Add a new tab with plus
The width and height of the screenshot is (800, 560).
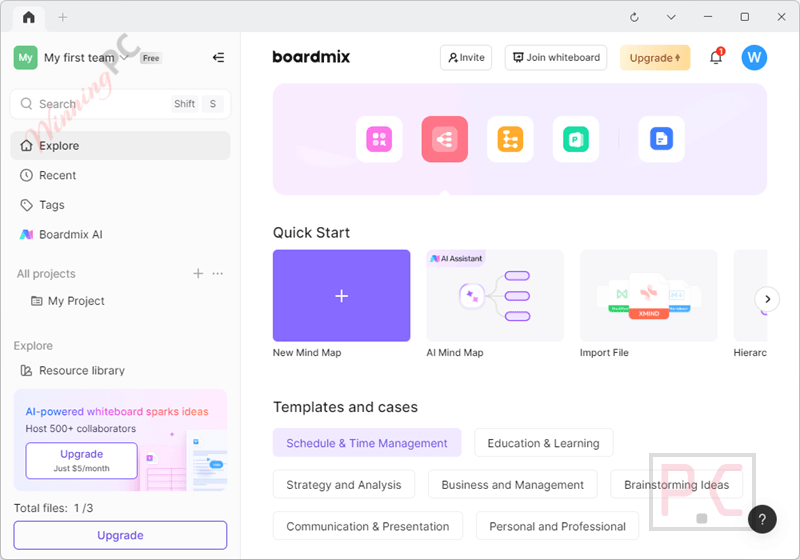click(62, 17)
